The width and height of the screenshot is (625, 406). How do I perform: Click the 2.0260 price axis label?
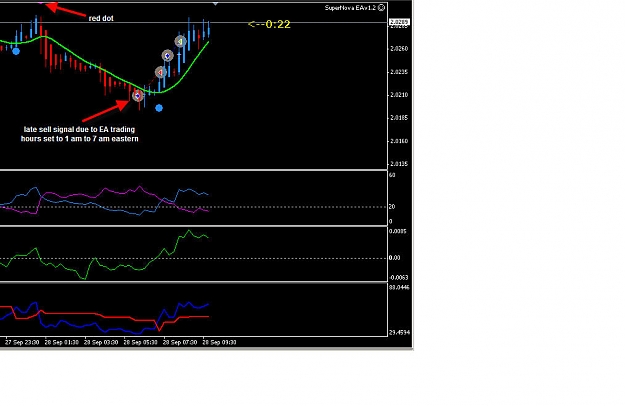[399, 49]
